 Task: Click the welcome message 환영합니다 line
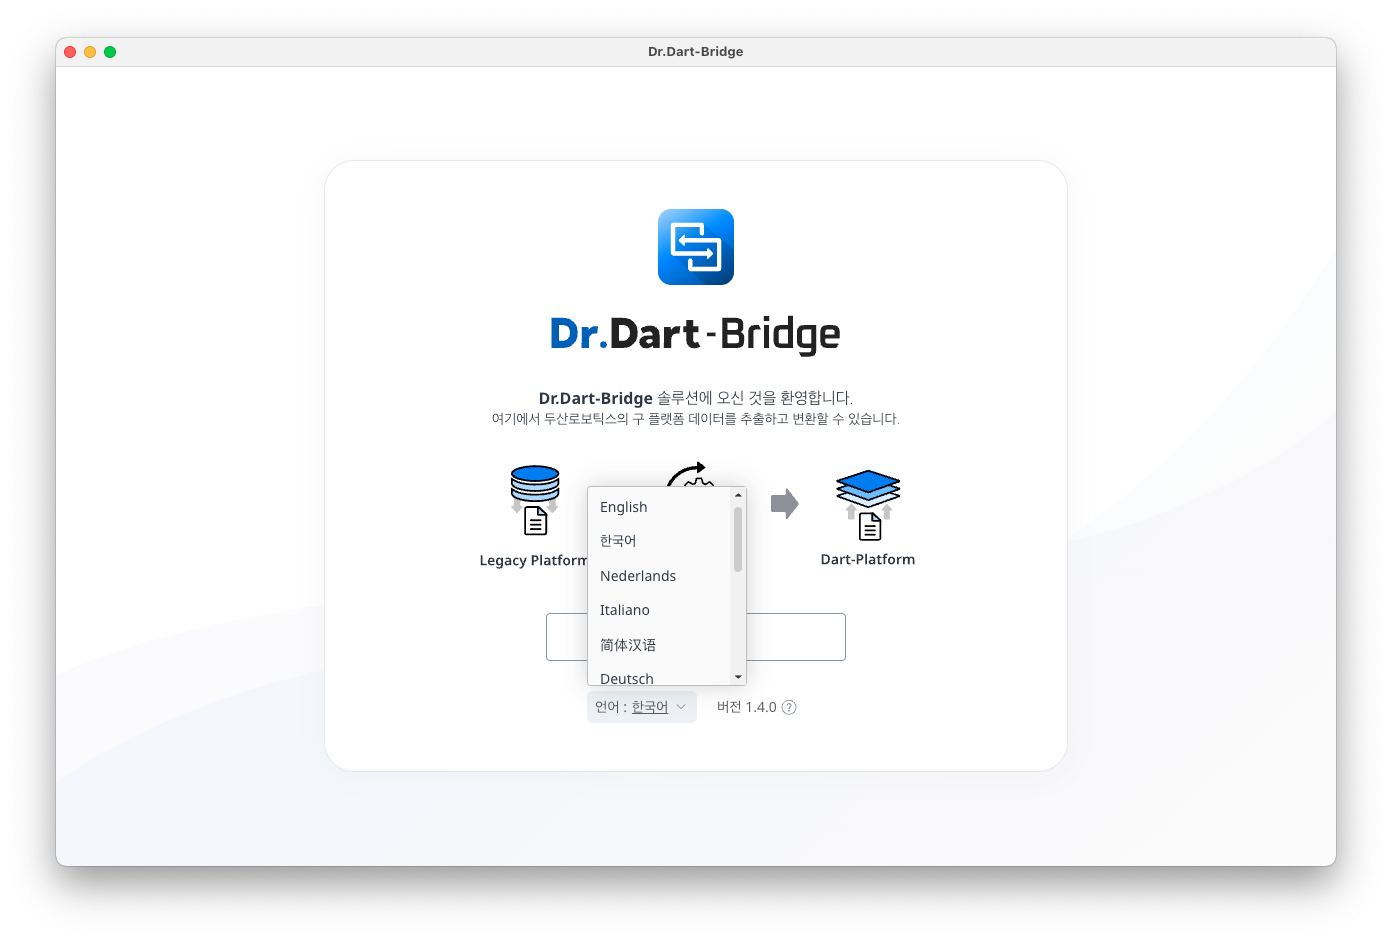click(x=696, y=398)
